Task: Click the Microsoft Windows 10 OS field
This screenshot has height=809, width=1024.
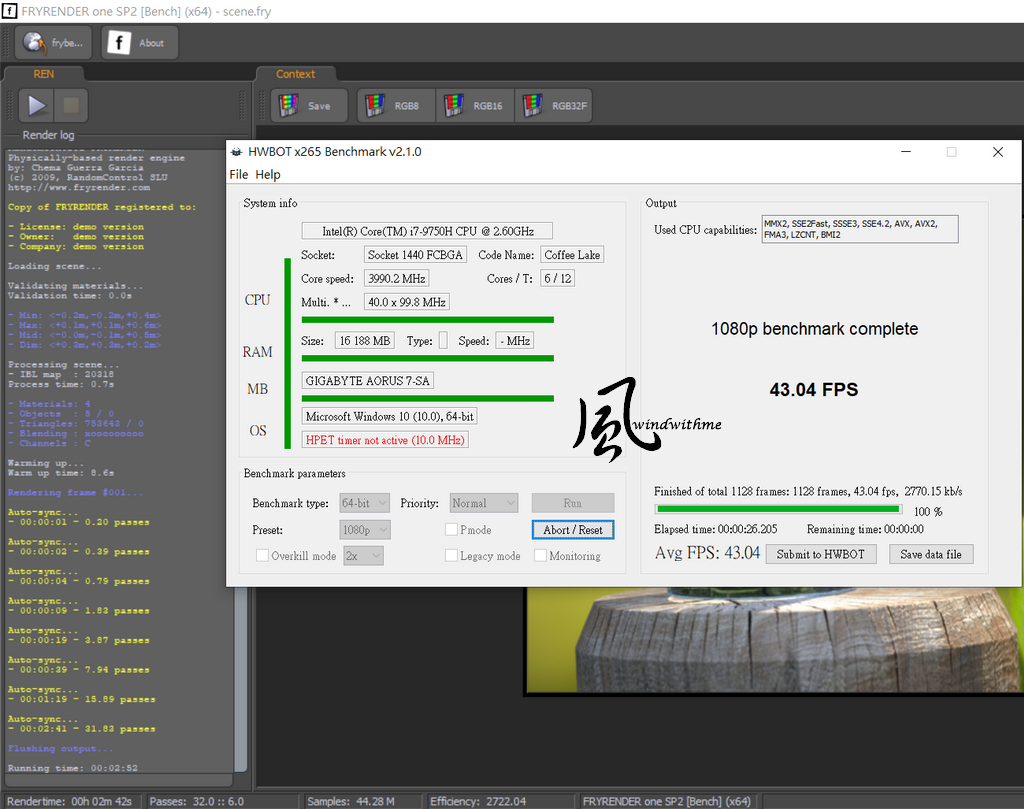Action: 389,417
